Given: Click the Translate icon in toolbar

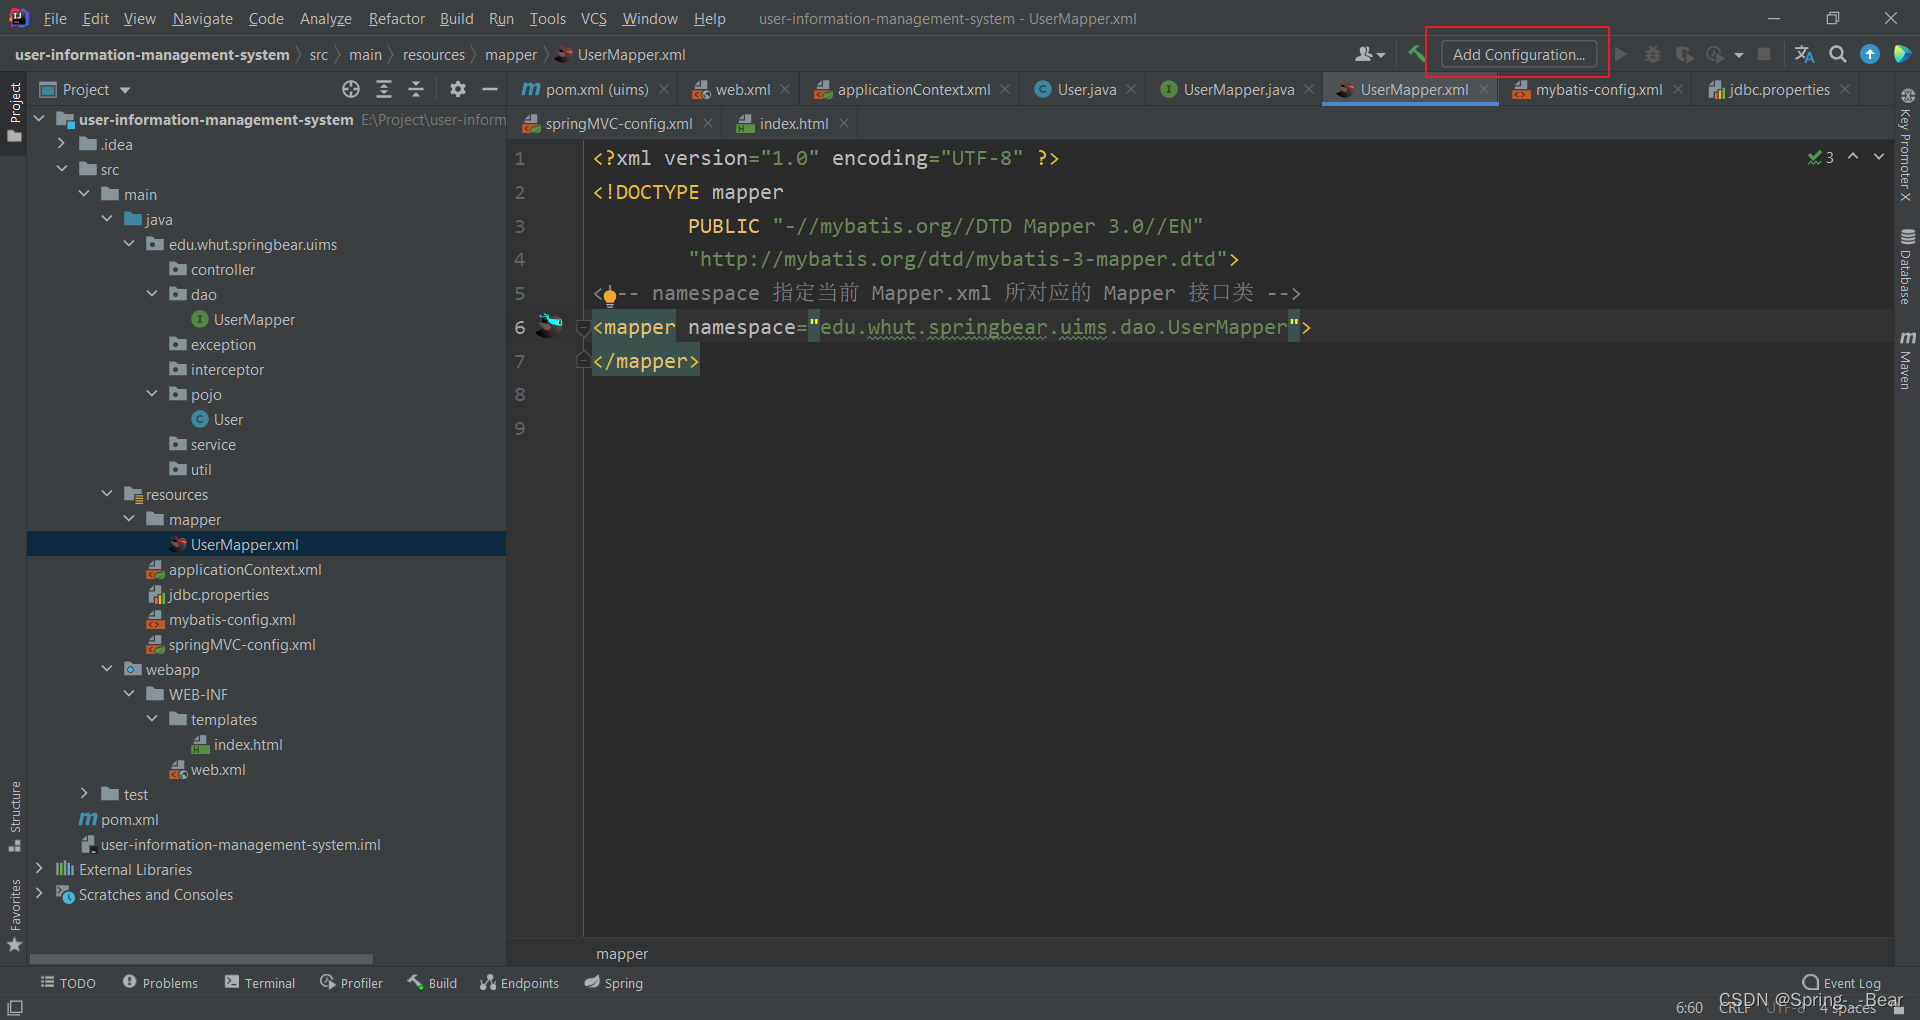Looking at the screenshot, I should (x=1804, y=54).
